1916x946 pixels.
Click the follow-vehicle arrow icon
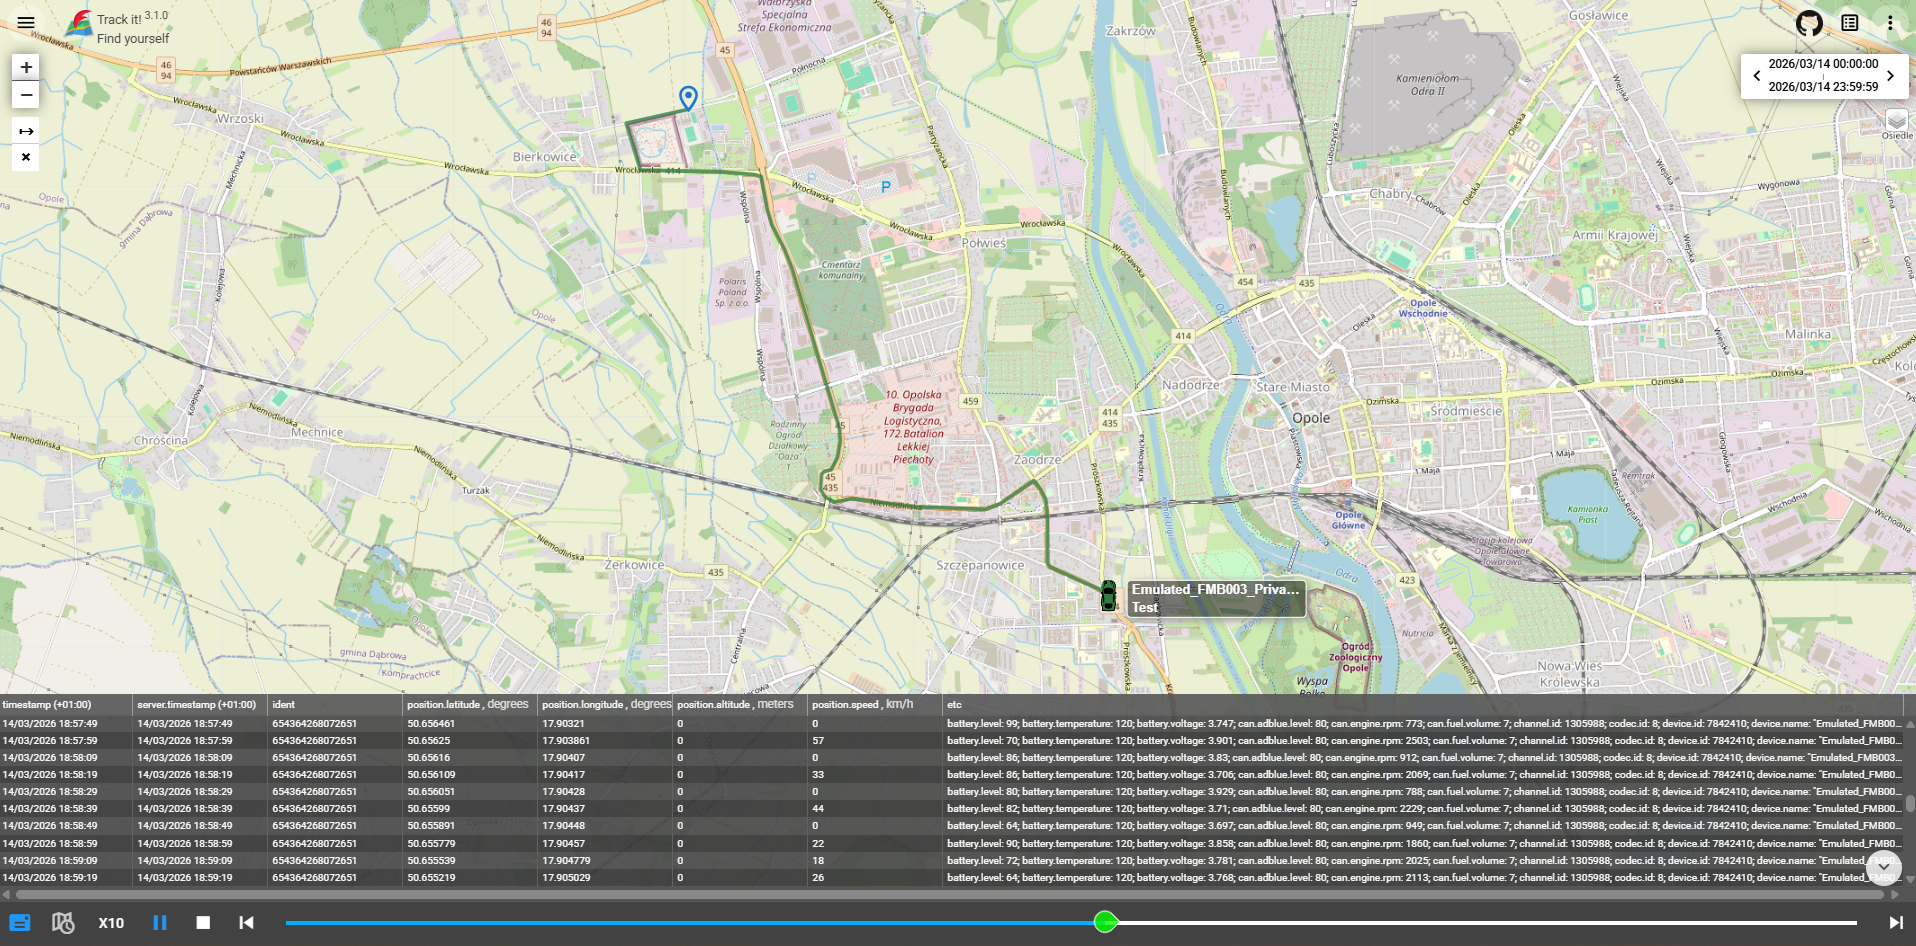pyautogui.click(x=25, y=130)
